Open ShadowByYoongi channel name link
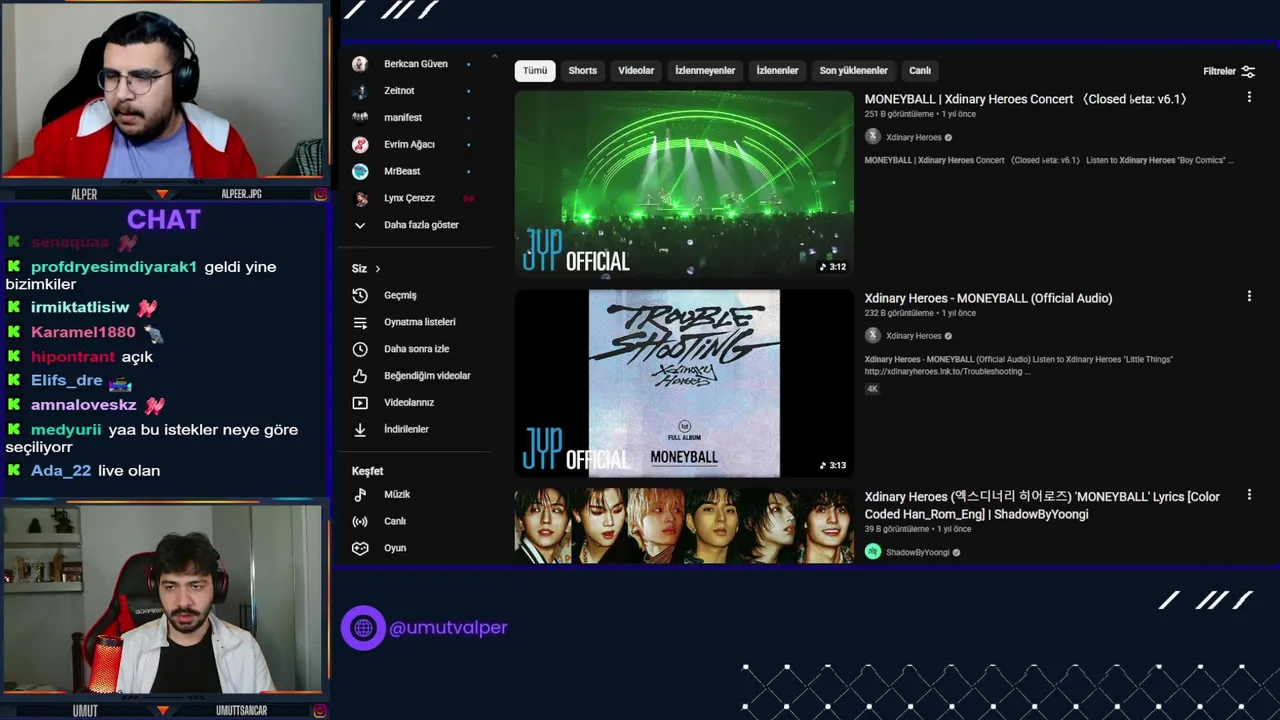 918,553
